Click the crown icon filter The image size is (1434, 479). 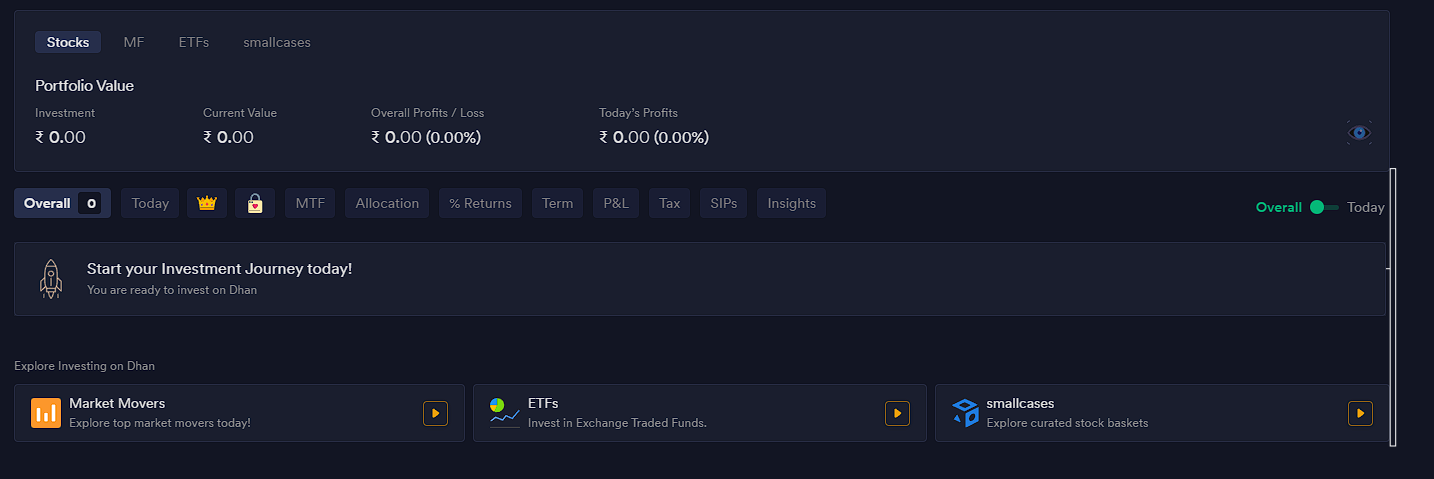207,203
